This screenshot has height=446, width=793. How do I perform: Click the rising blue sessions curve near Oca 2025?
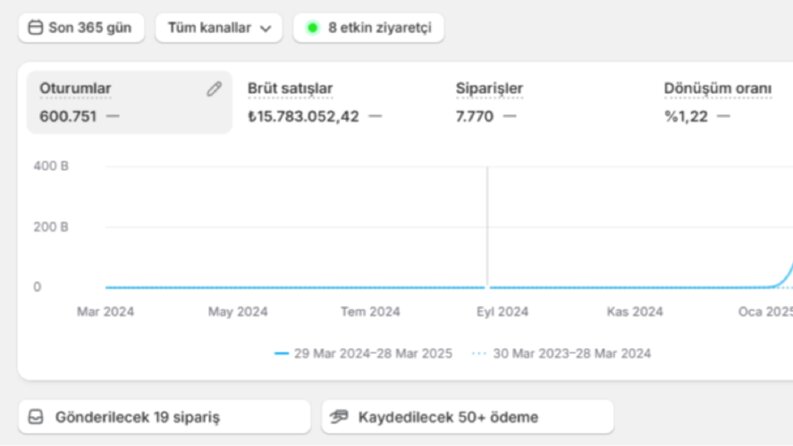[x=785, y=277]
